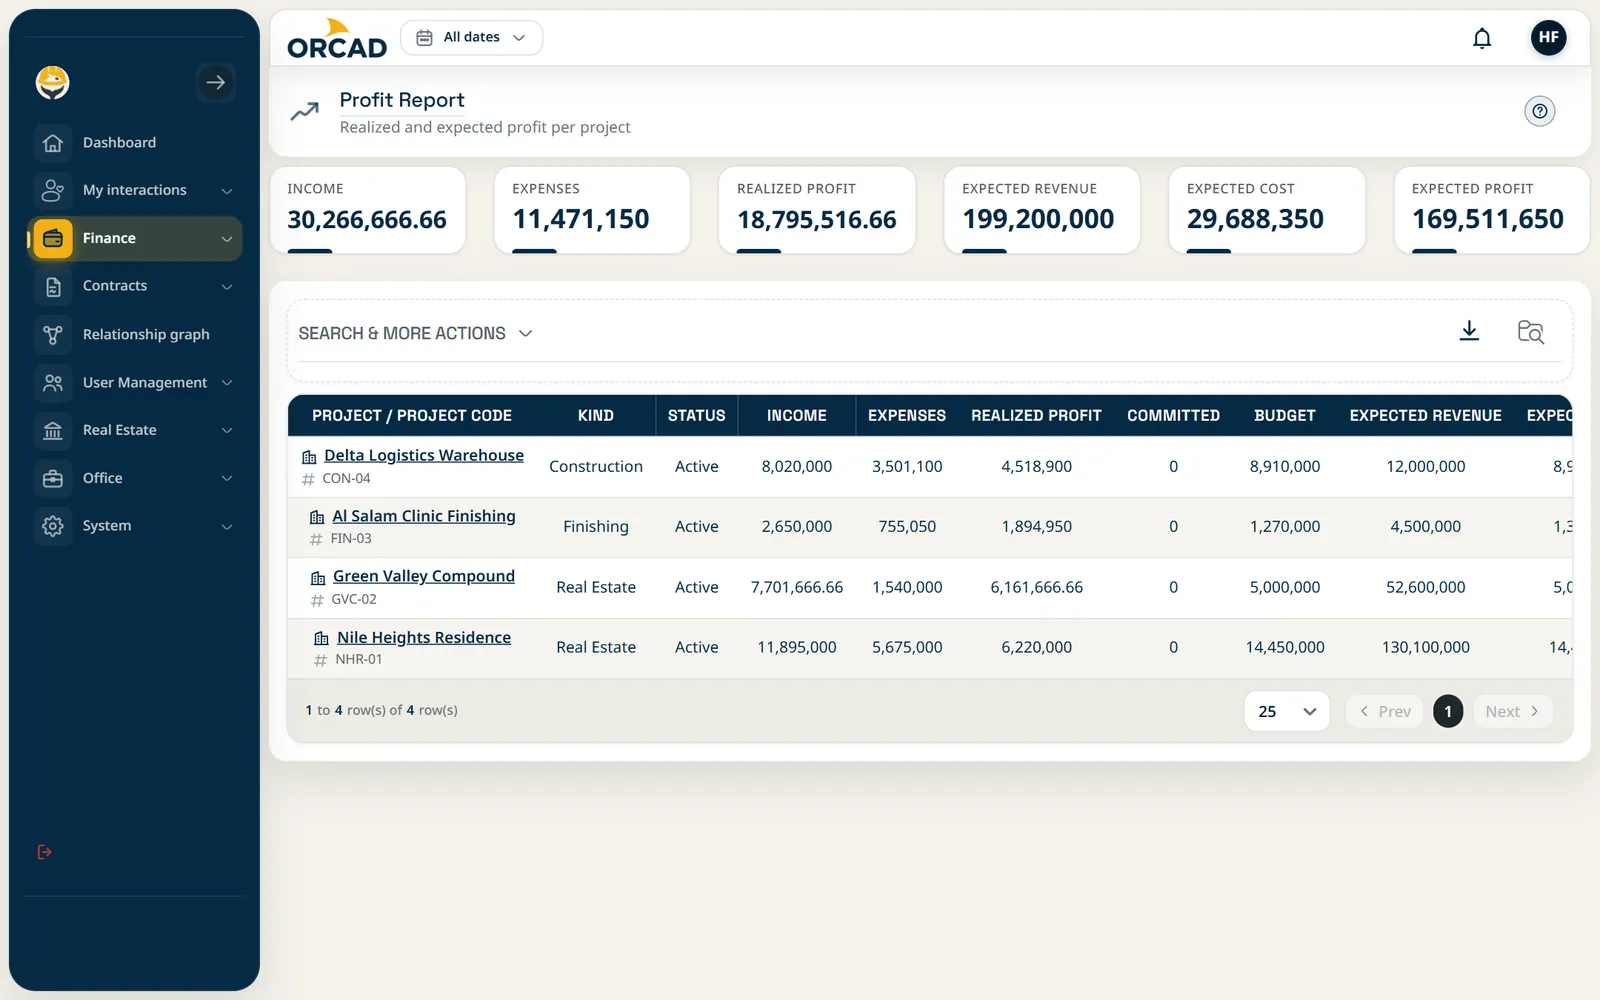Click the Prev pagination button
1600x1000 pixels.
1384,711
